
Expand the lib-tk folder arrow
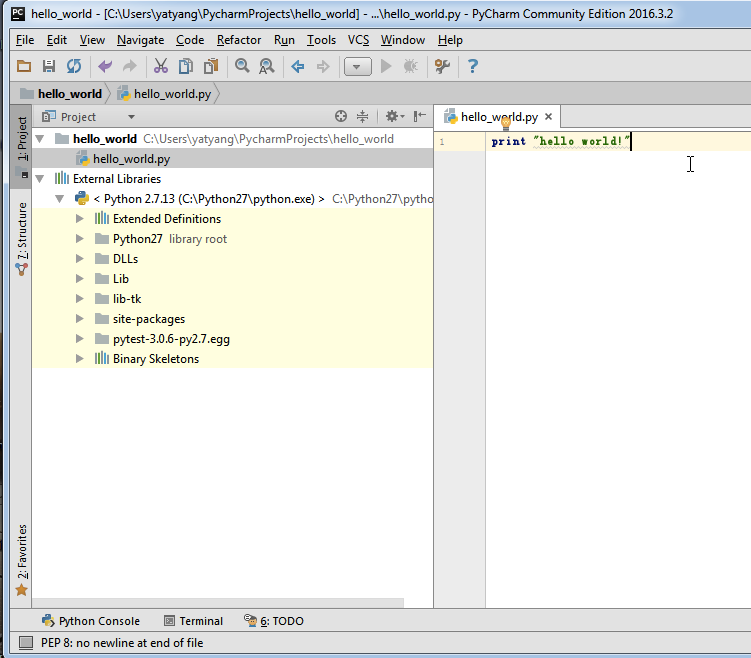(x=80, y=299)
